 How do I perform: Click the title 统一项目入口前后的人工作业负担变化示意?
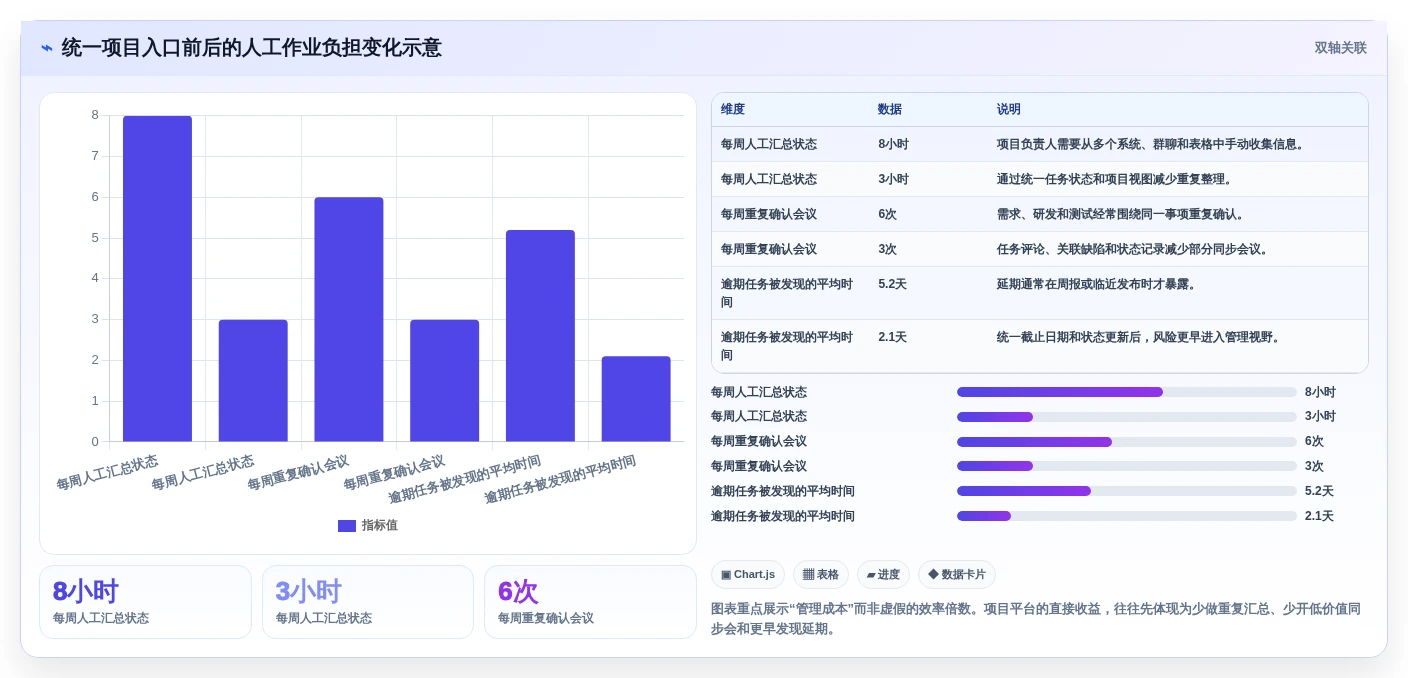click(251, 48)
